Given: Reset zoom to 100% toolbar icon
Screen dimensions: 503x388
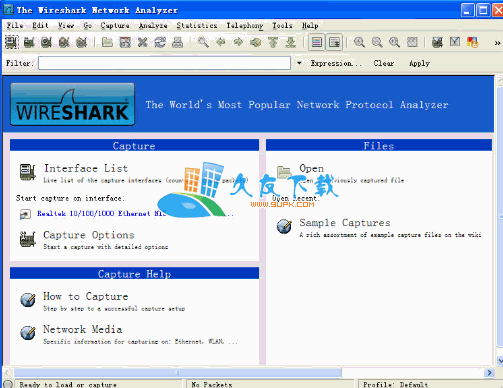Looking at the screenshot, I should (395, 42).
